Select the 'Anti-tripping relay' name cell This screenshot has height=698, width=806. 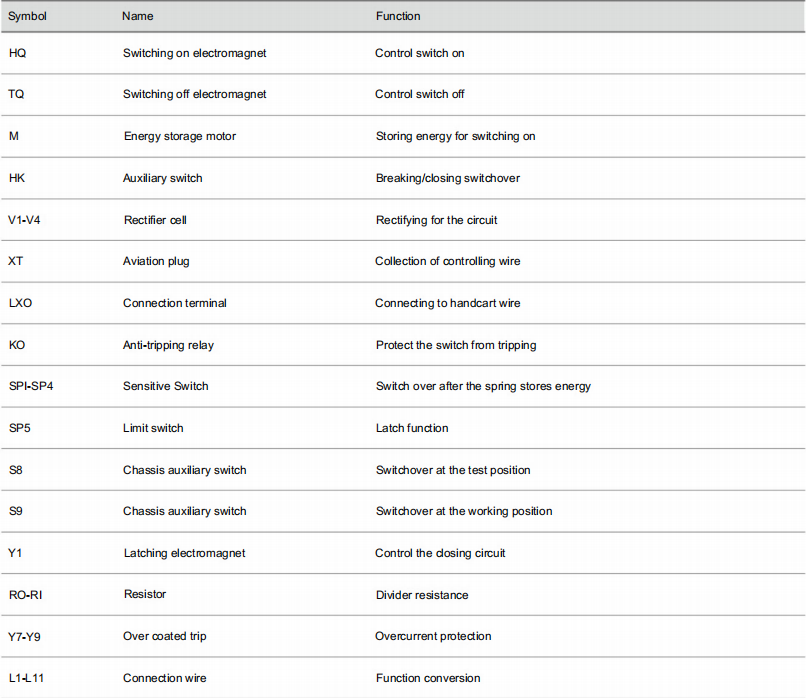pyautogui.click(x=168, y=345)
